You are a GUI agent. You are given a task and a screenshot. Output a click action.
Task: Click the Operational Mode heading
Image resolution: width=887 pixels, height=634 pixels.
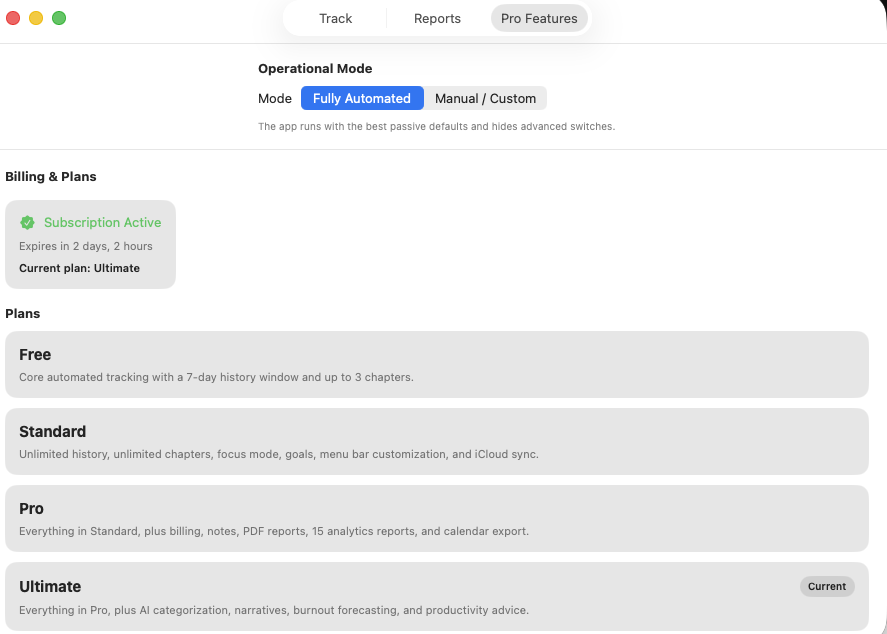[315, 68]
